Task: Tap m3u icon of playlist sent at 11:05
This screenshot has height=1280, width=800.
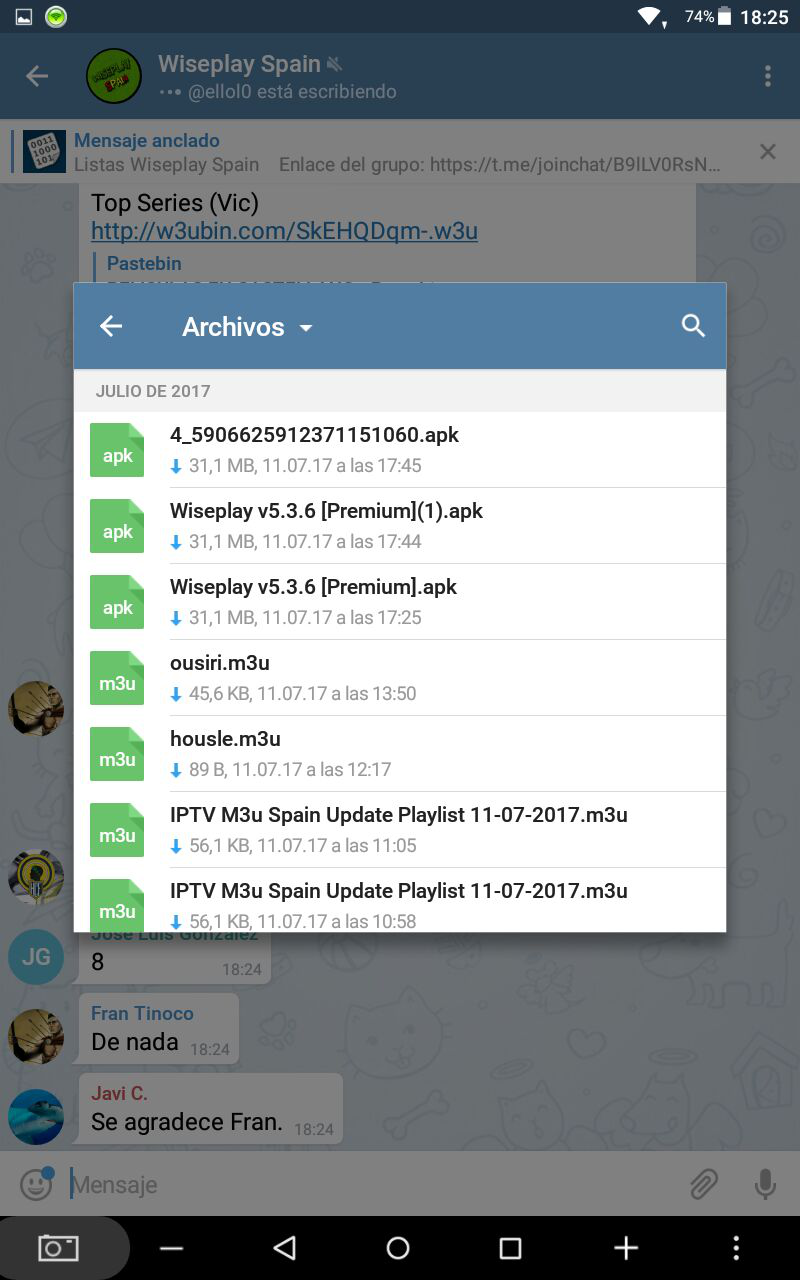Action: pos(117,830)
